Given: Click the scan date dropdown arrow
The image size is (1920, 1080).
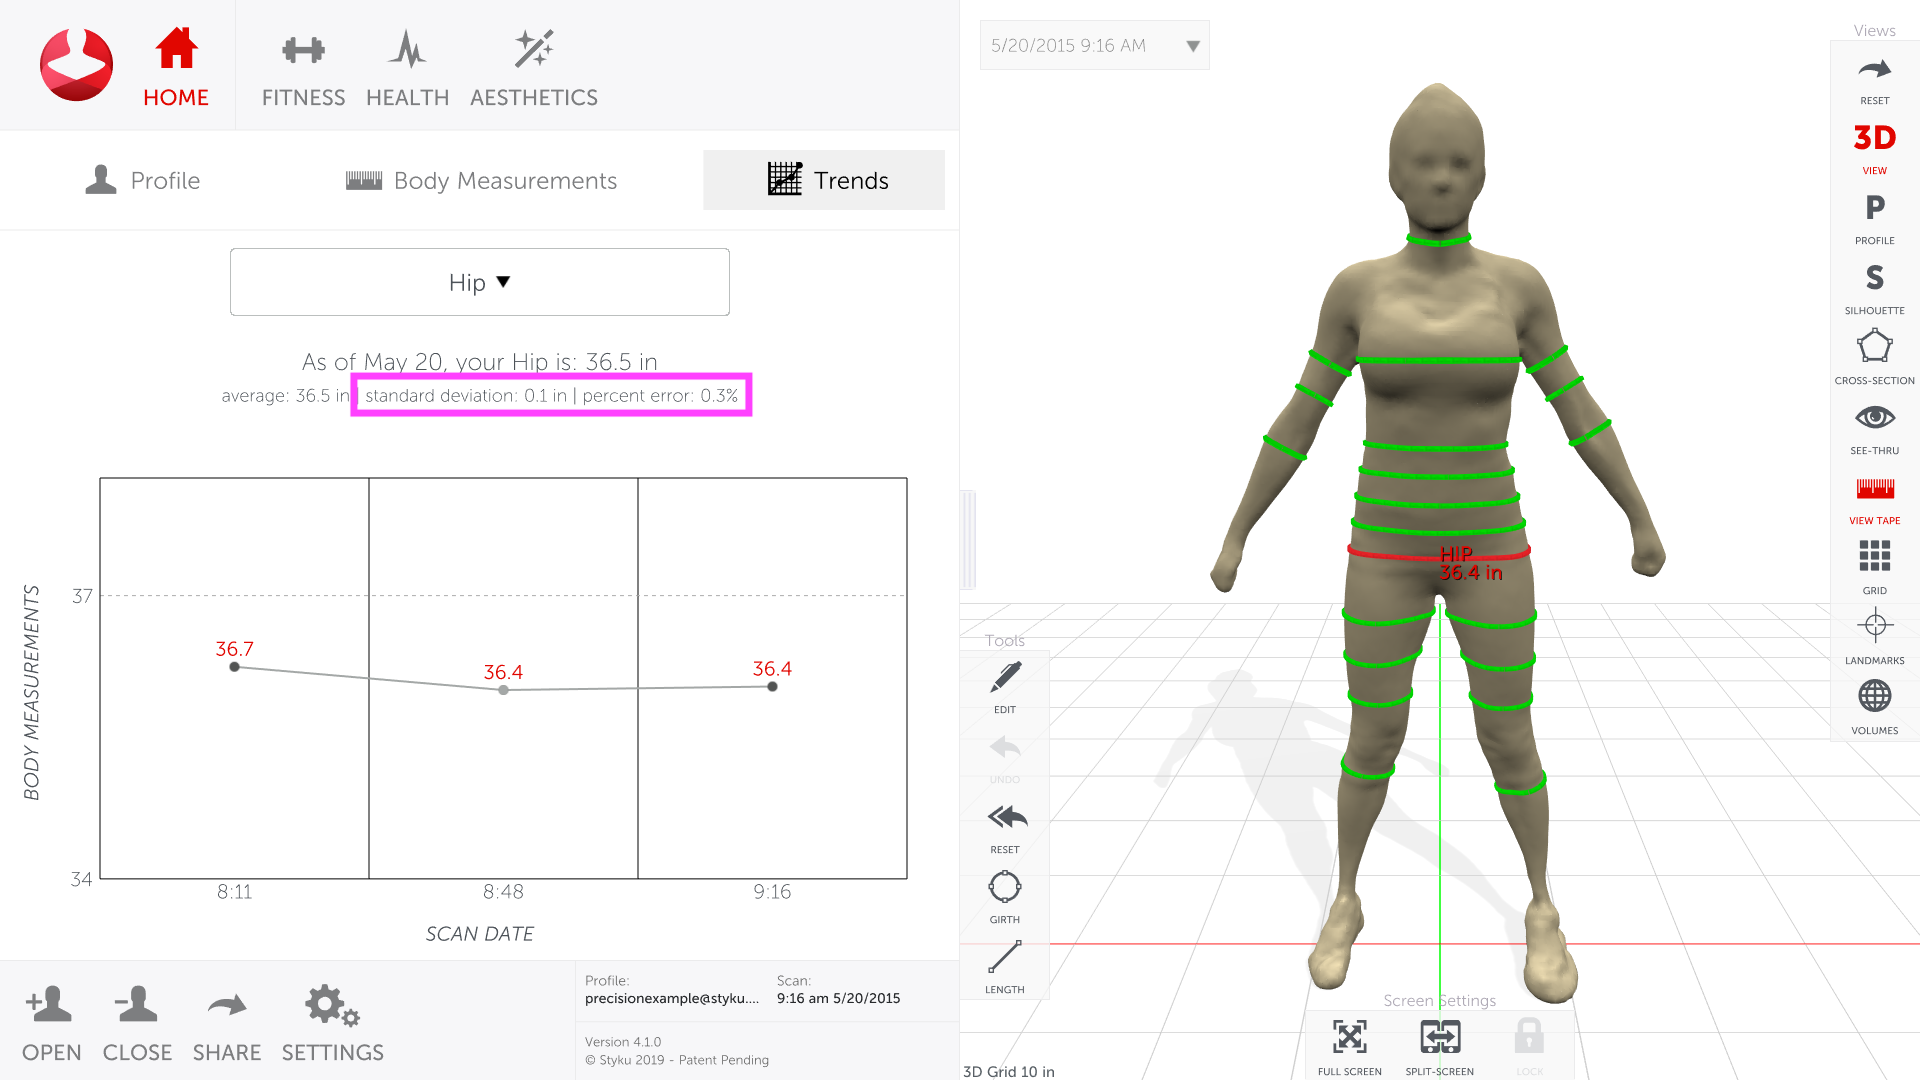Looking at the screenshot, I should click(1192, 46).
